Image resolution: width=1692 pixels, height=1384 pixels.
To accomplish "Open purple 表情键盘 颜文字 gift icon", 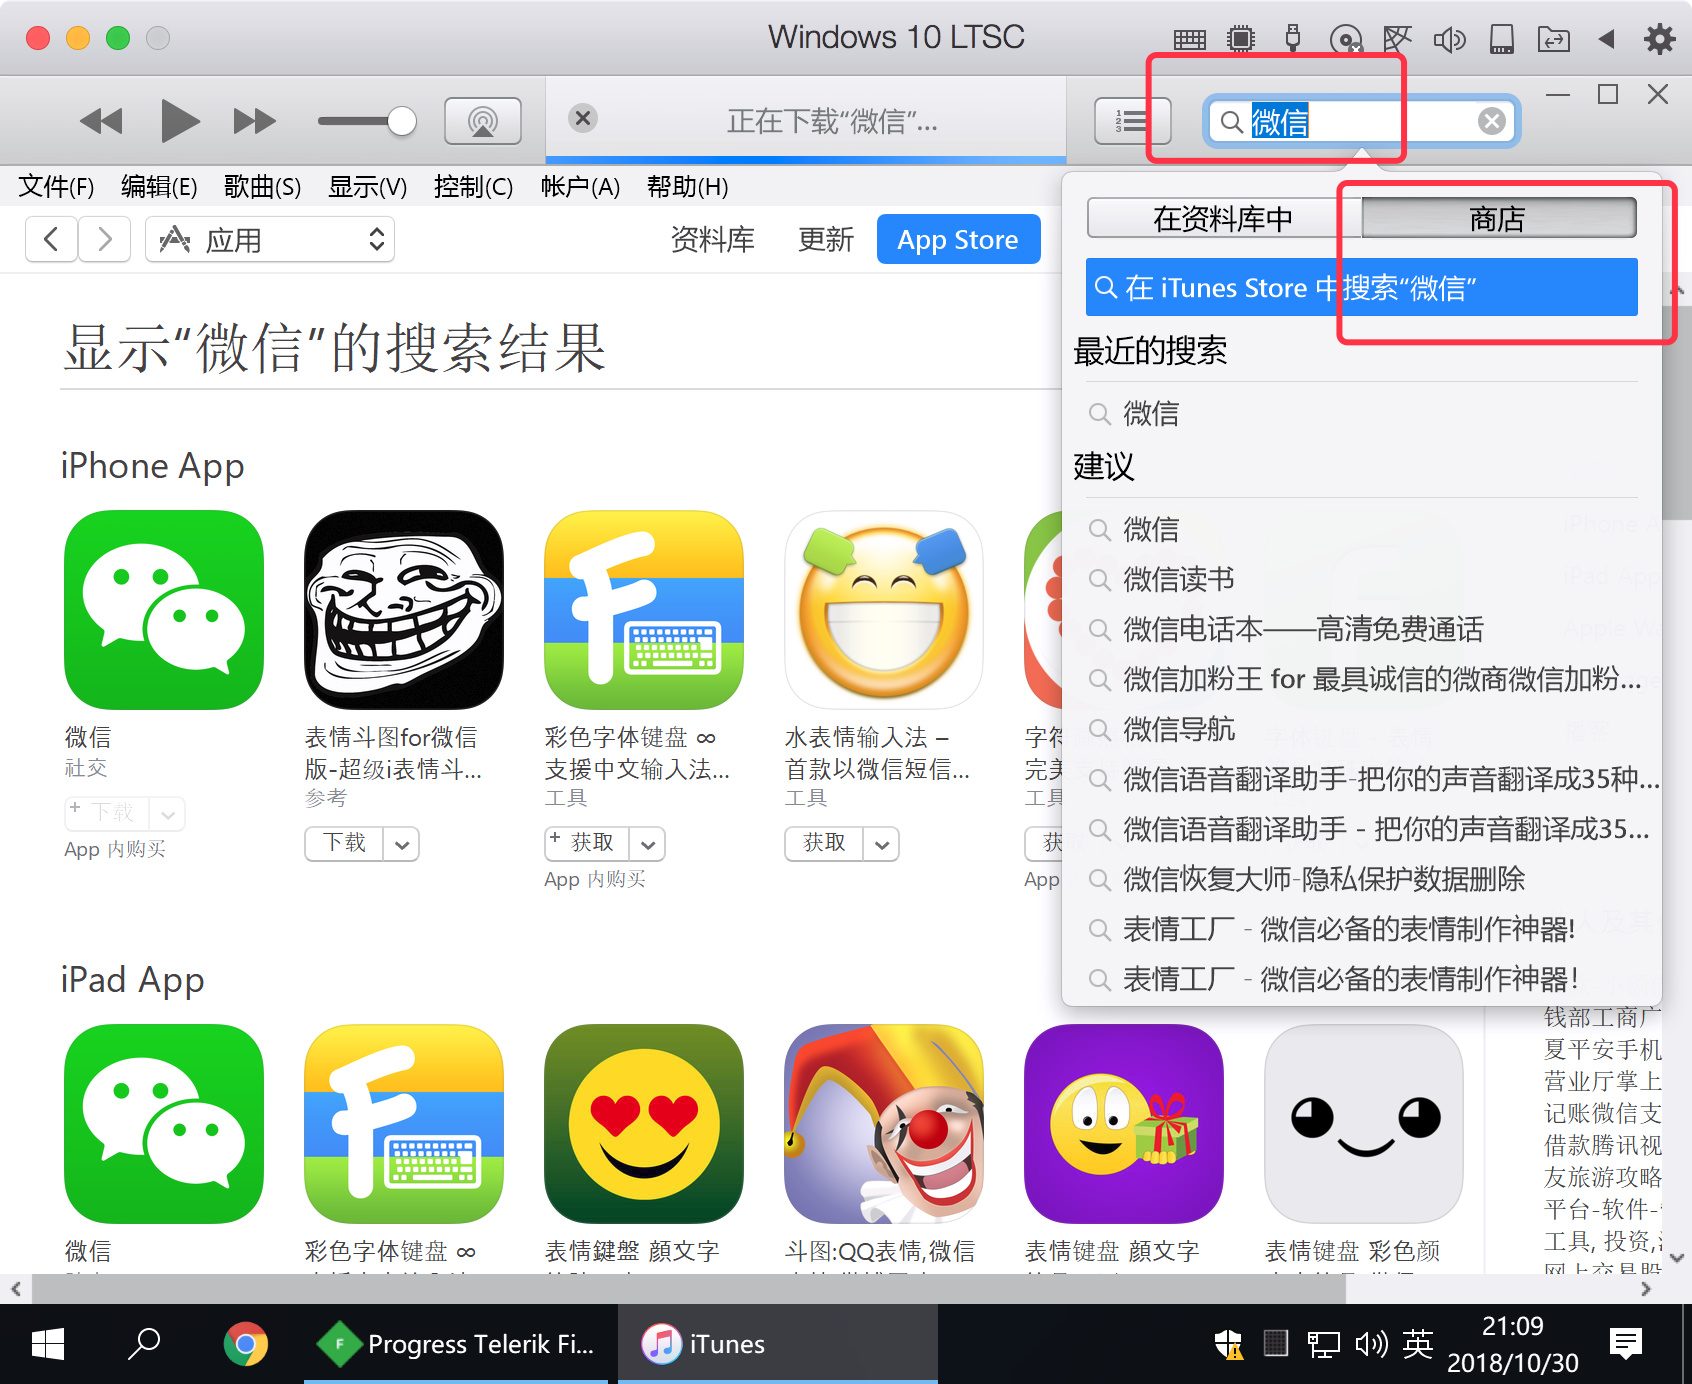I will (1124, 1124).
